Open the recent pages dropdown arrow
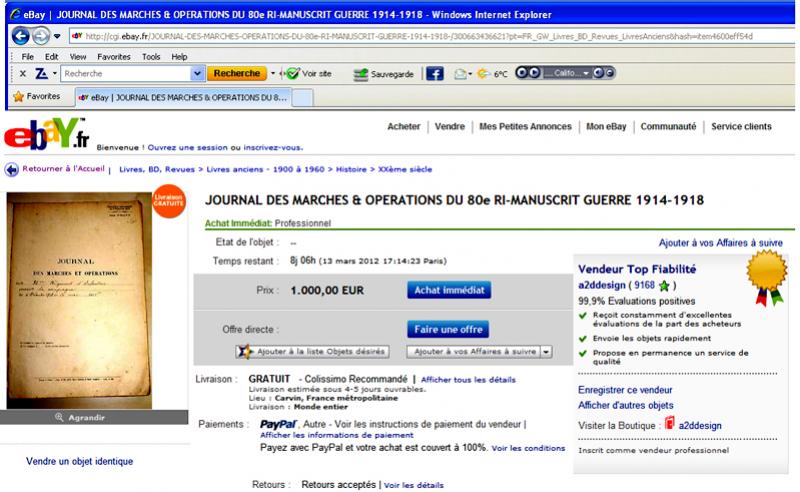Viewport: 800px width, 492px height. click(57, 36)
